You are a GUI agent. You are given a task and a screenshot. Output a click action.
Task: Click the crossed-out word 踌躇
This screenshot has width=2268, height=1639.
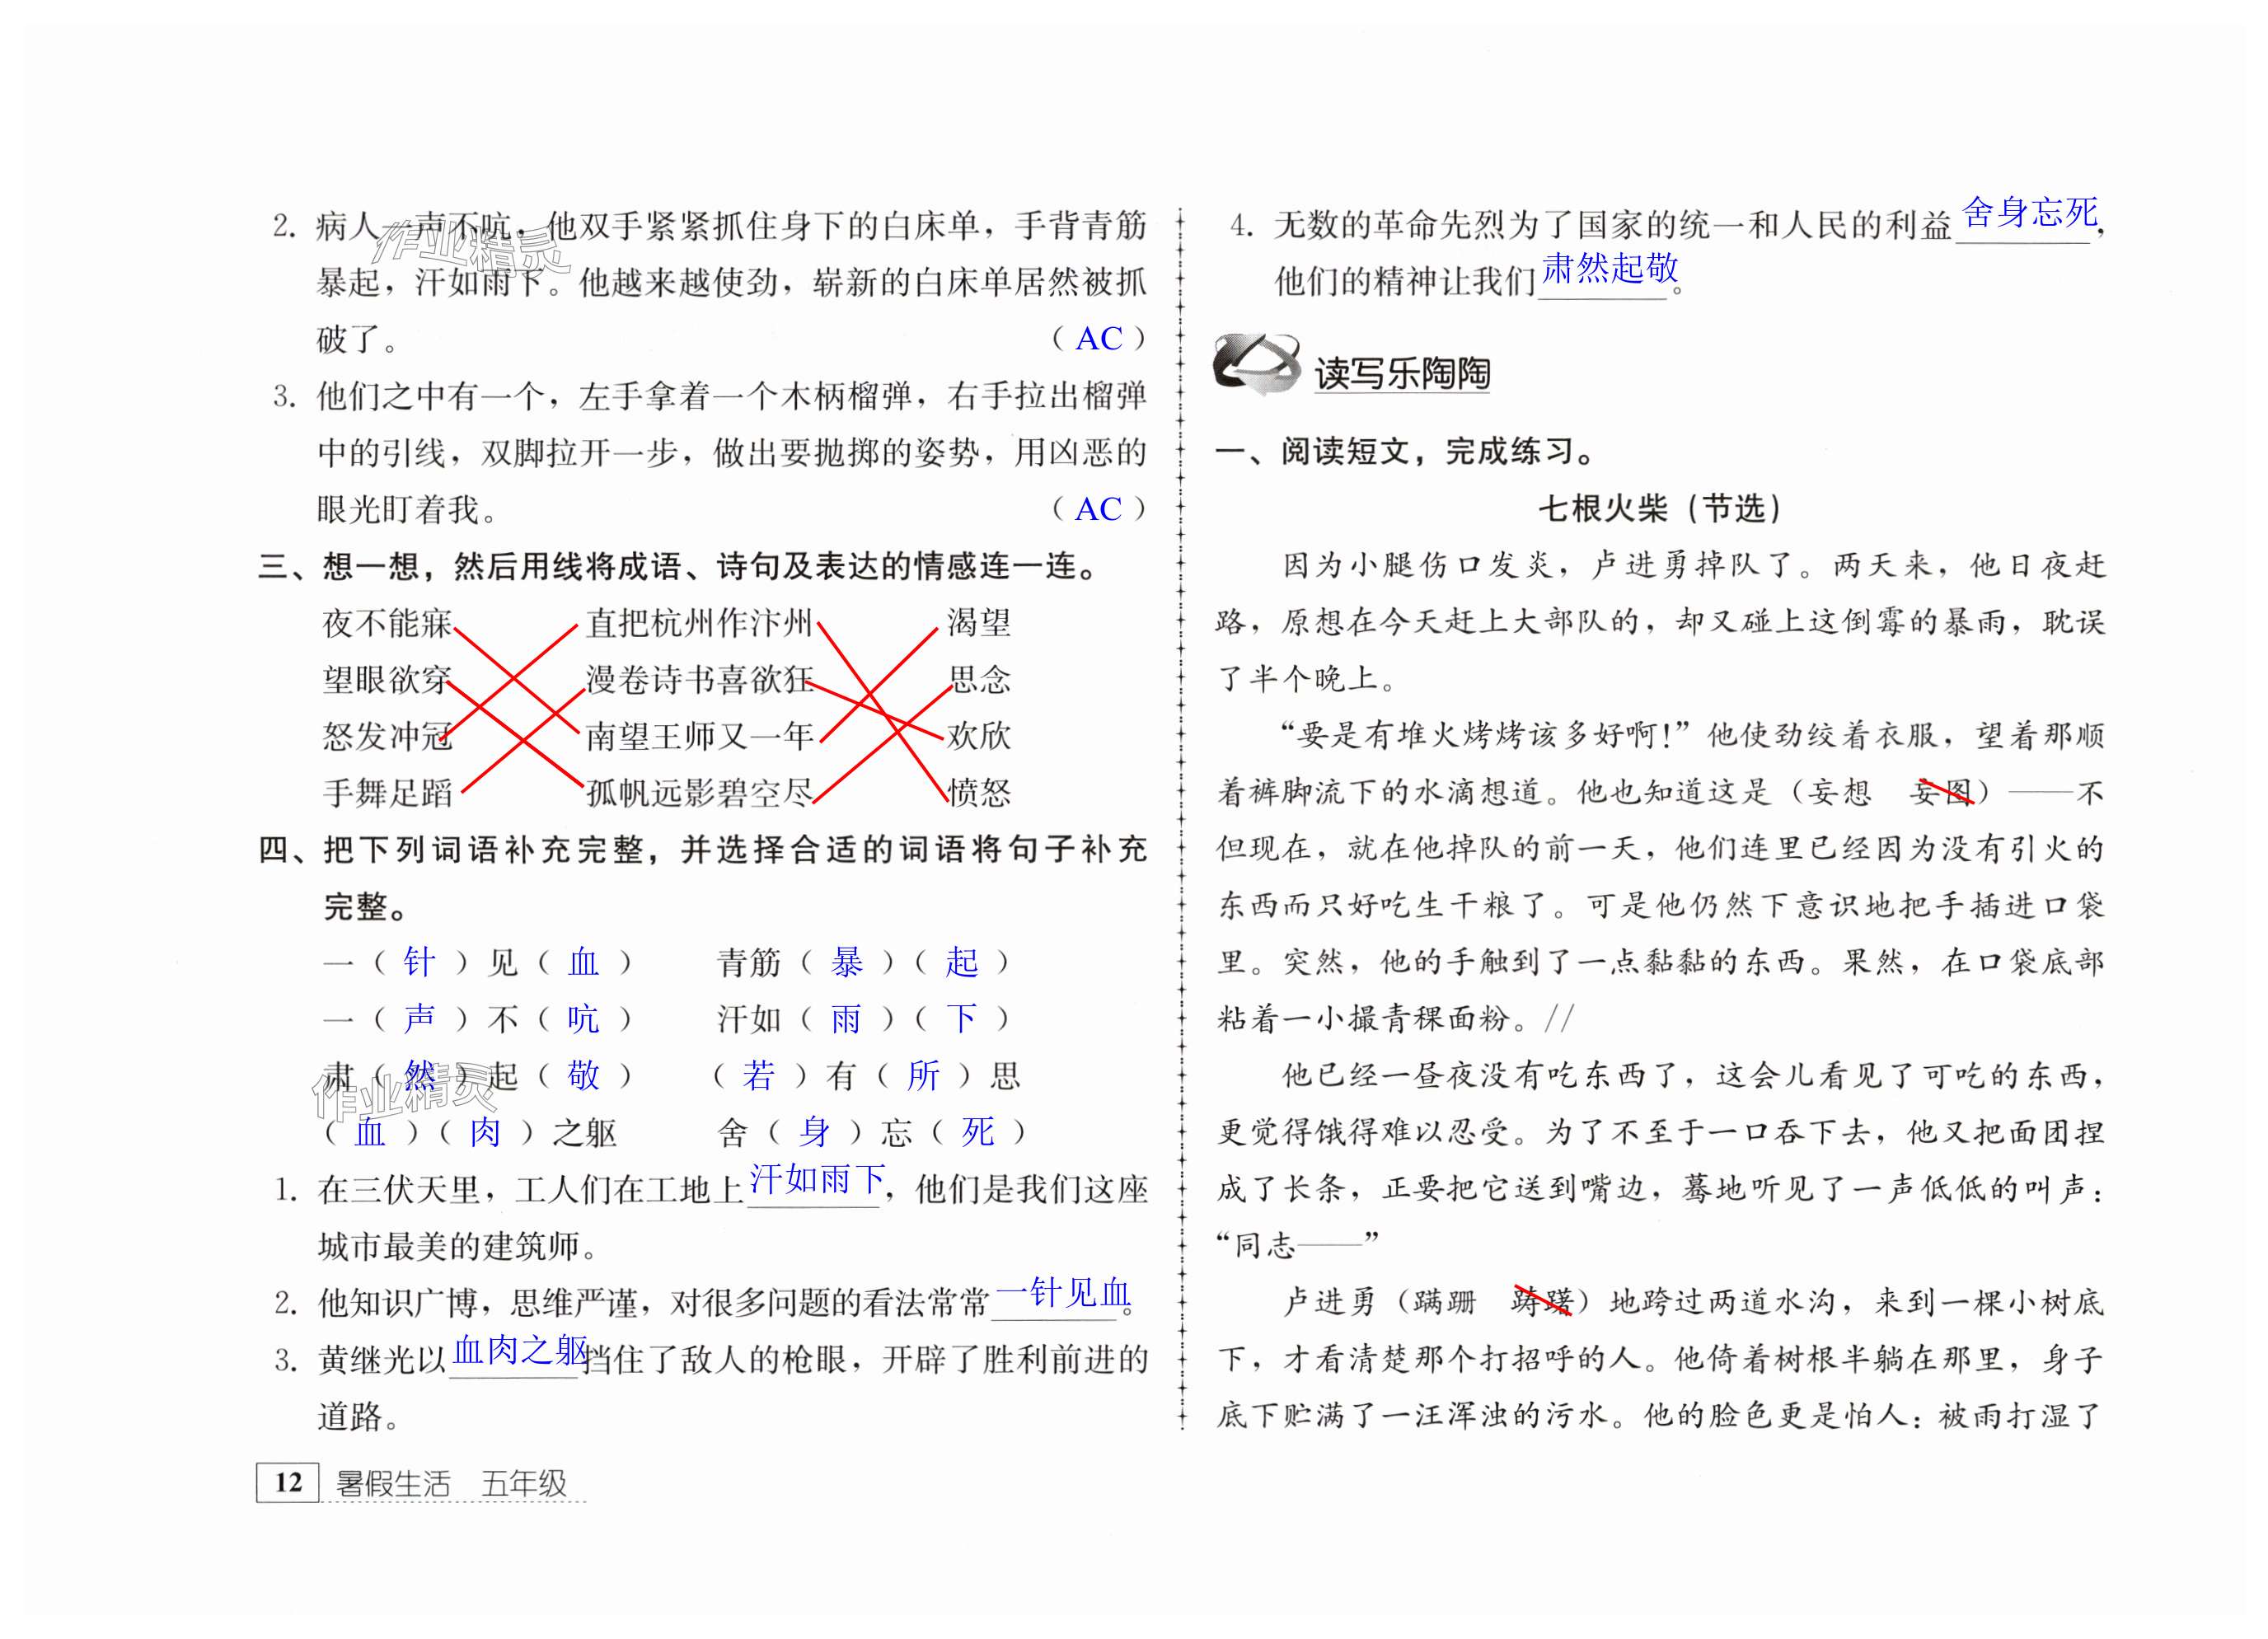tap(1541, 1302)
